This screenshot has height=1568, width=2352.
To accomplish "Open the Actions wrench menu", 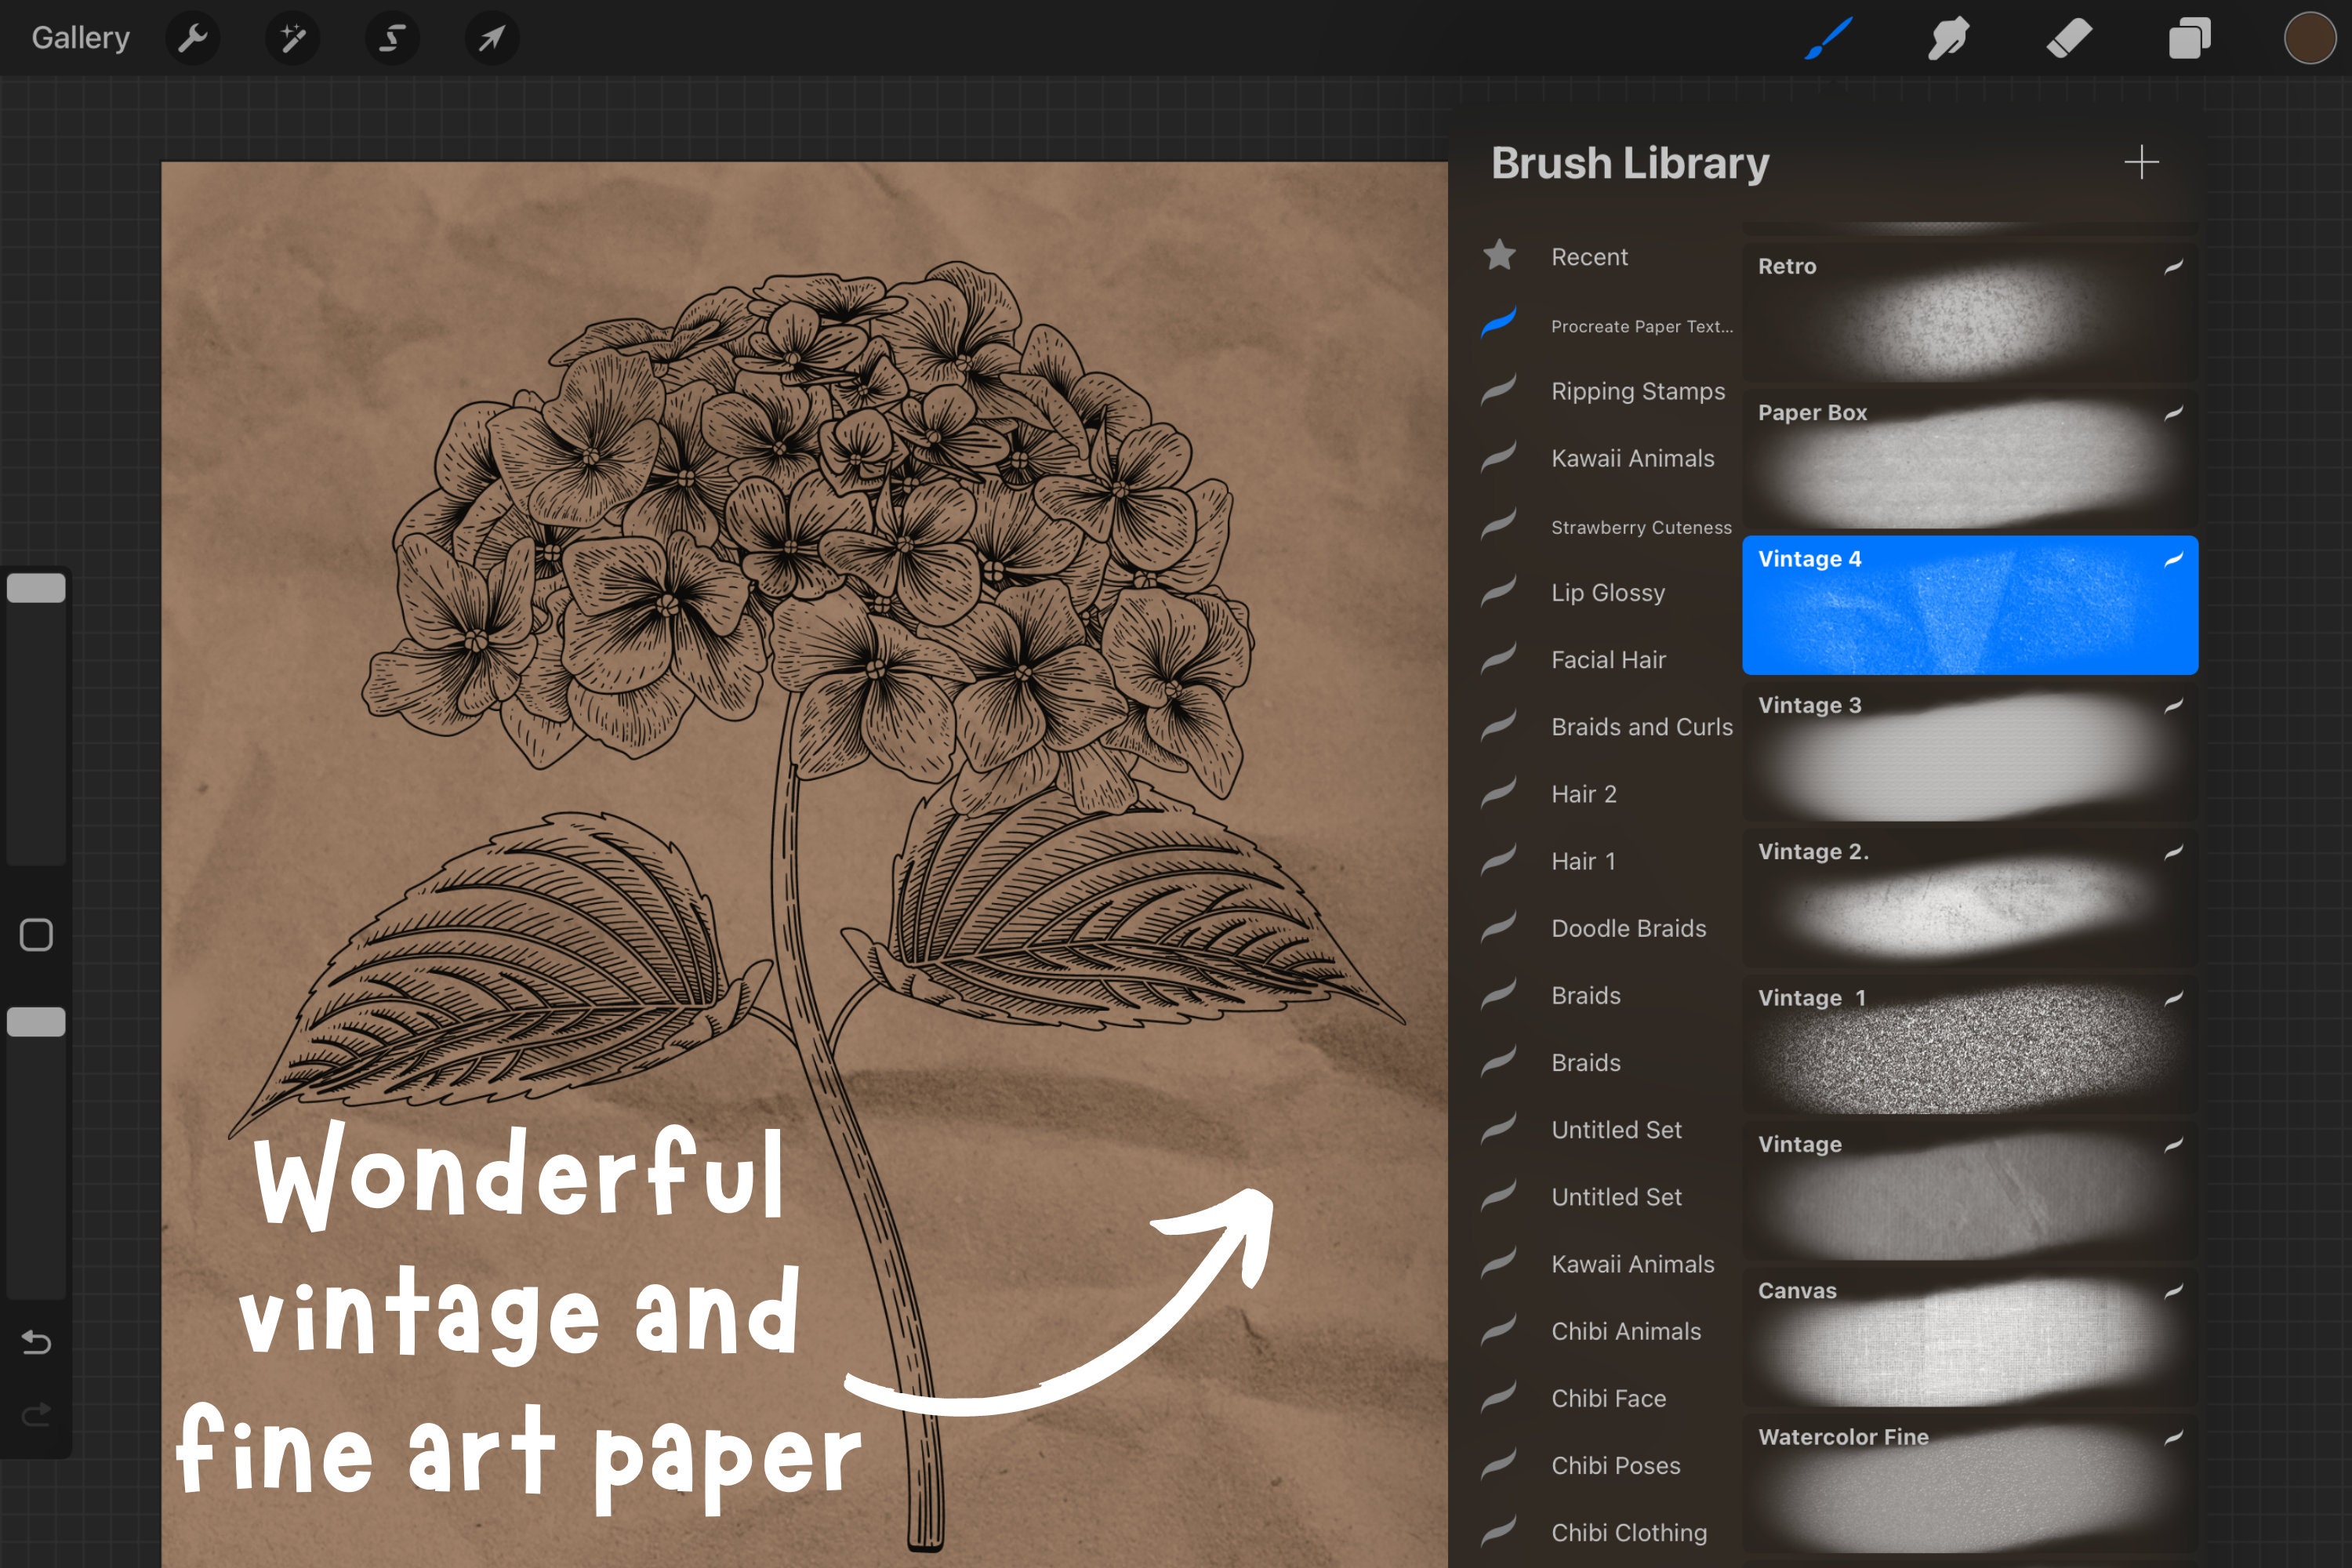I will tap(193, 37).
